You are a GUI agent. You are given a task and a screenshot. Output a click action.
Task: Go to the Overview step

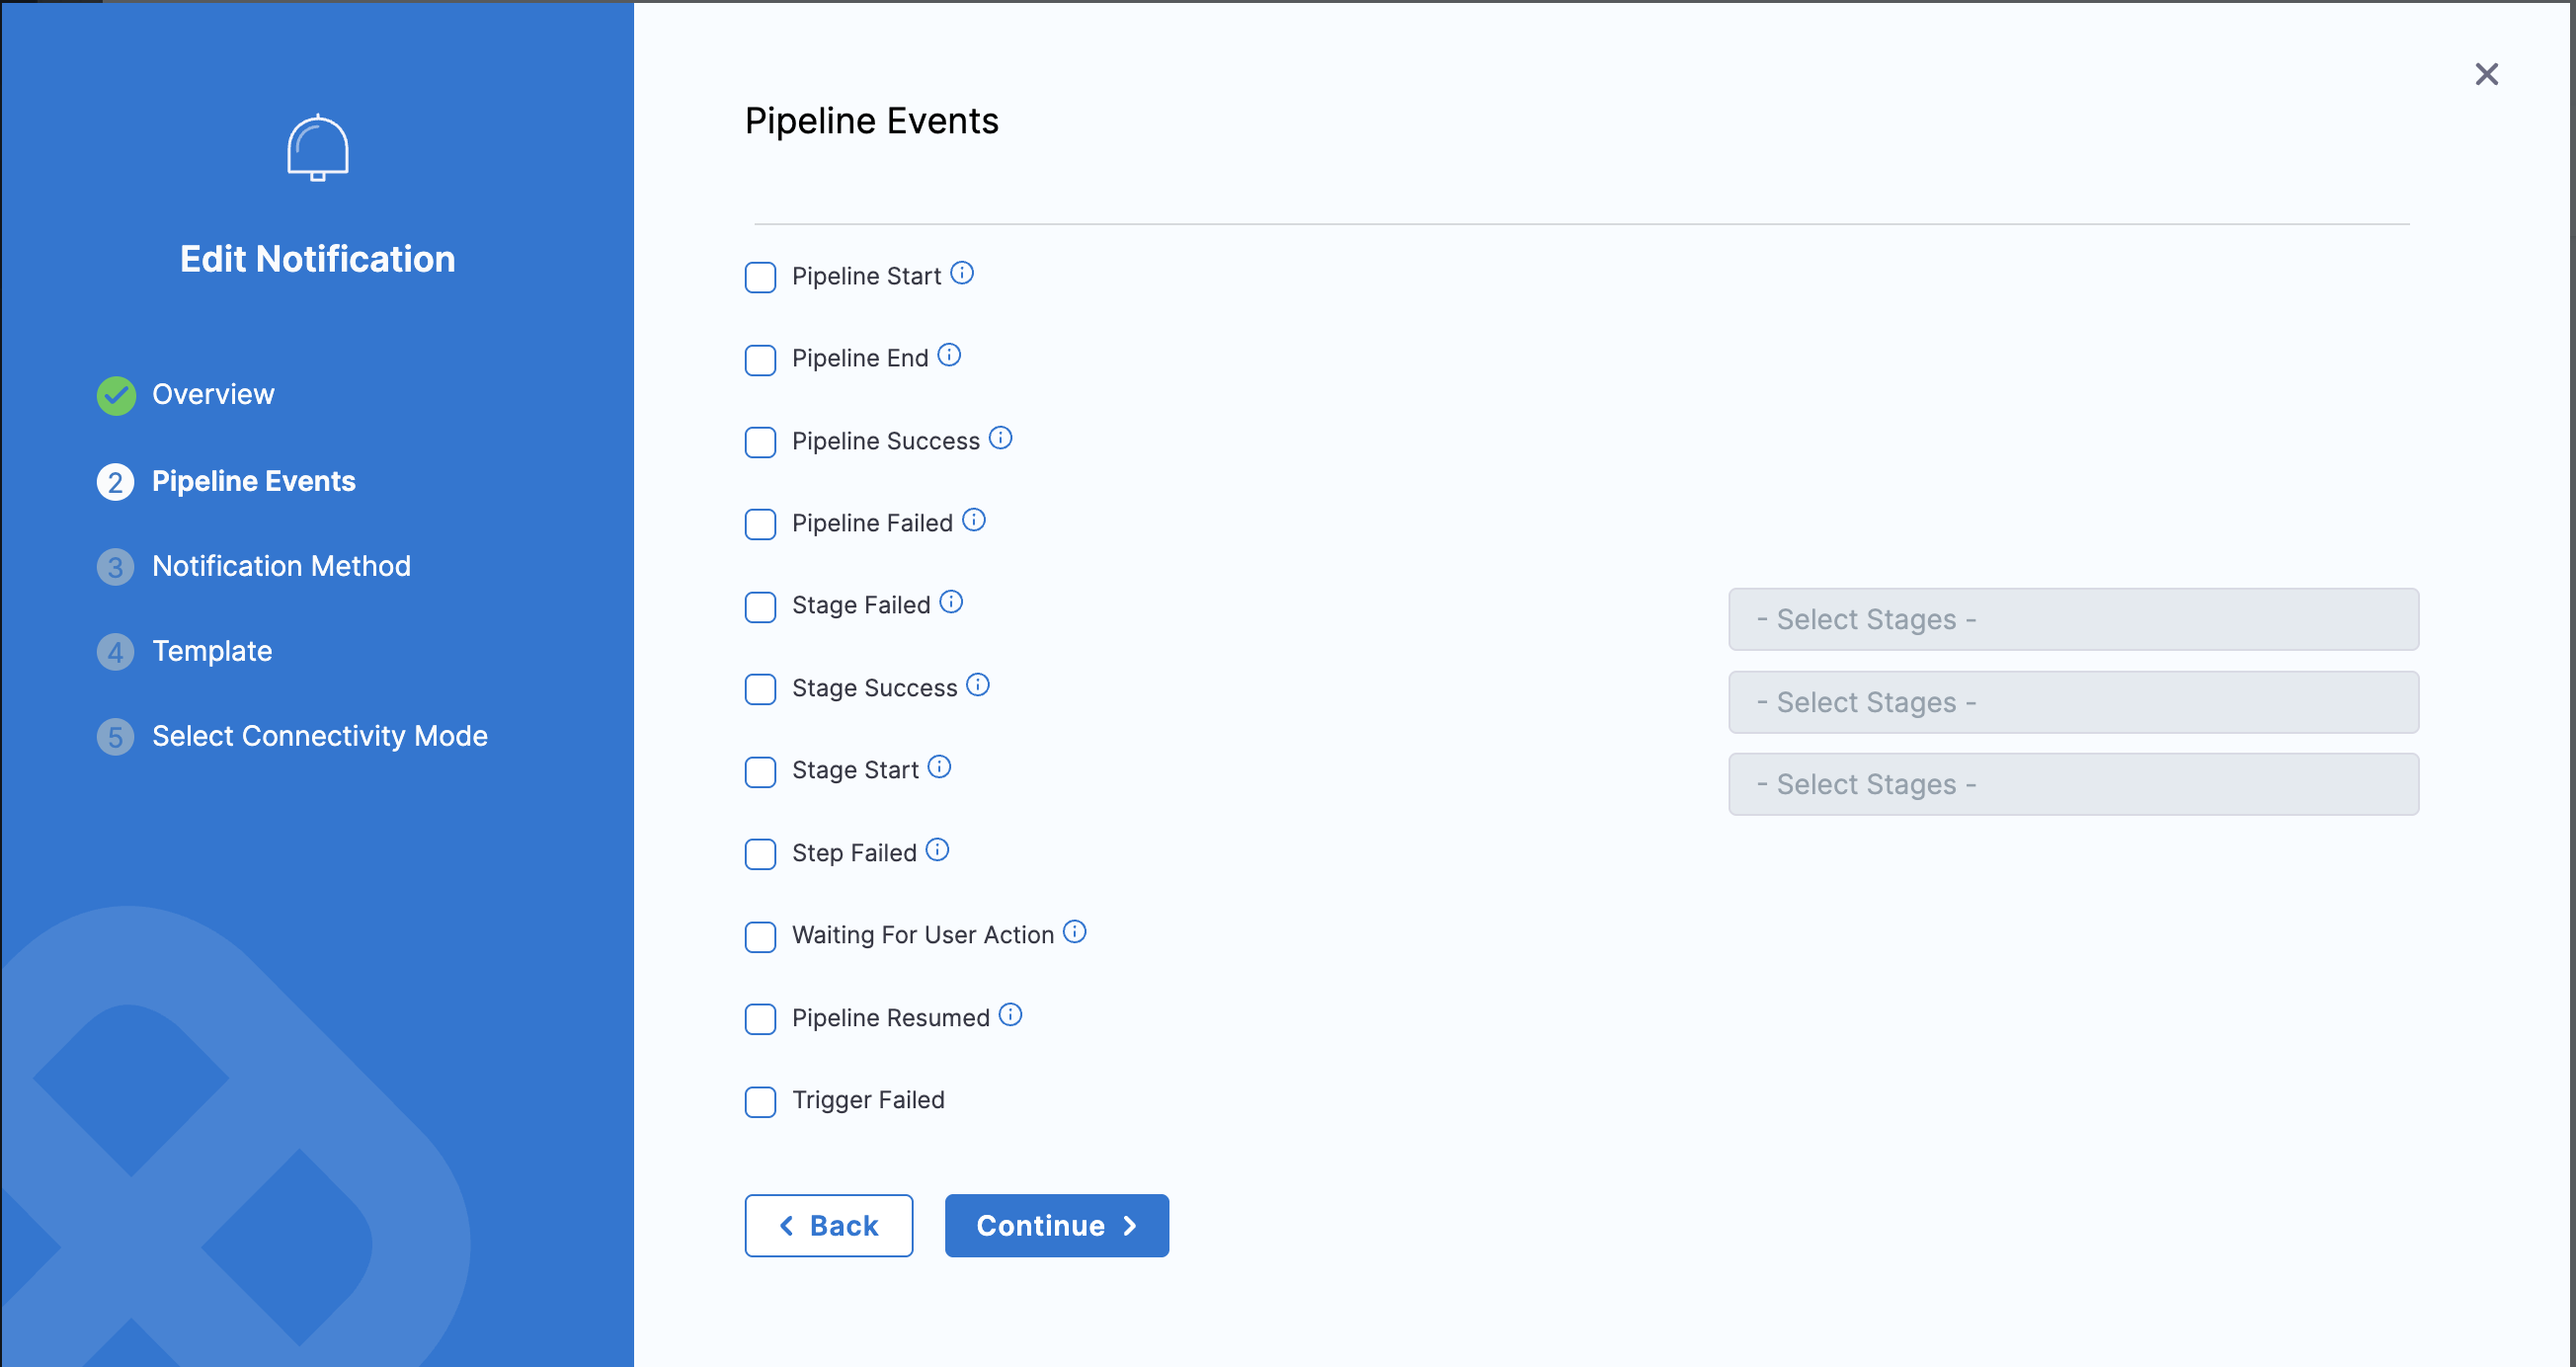point(212,395)
